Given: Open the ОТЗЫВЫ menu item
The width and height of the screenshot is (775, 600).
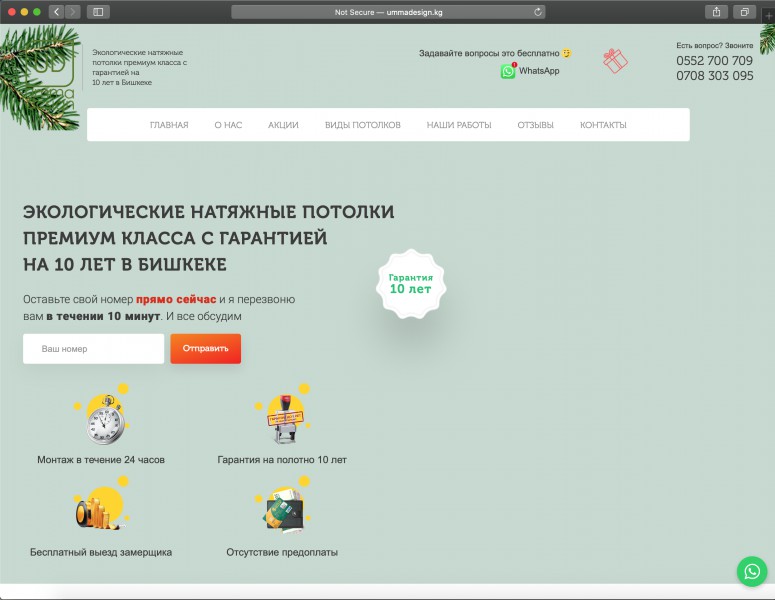Looking at the screenshot, I should (535, 125).
